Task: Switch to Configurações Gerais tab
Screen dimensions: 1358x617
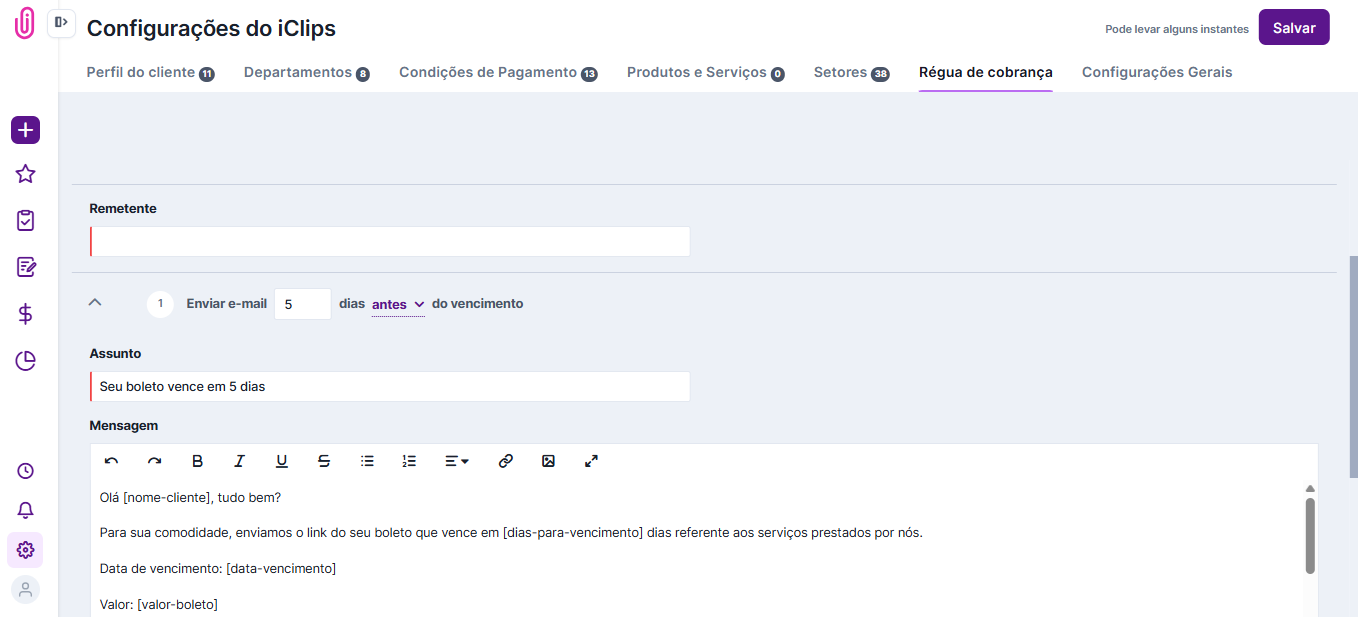Action: click(1157, 73)
